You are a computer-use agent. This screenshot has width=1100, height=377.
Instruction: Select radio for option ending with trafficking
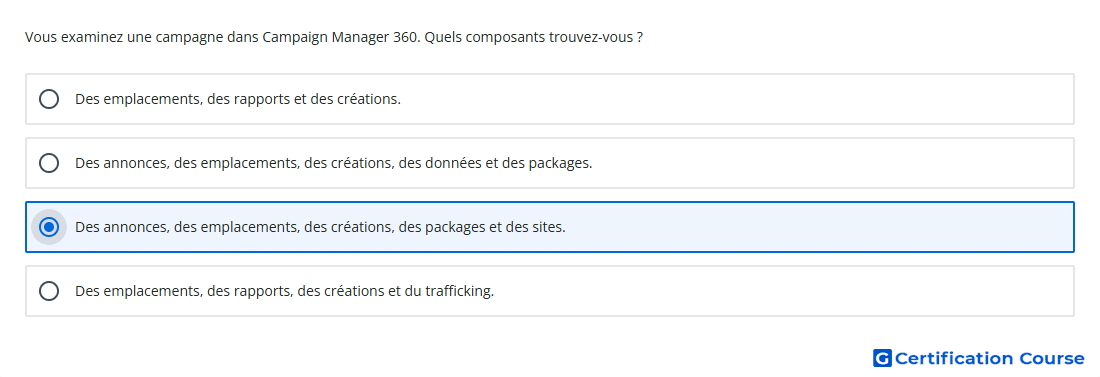pyautogui.click(x=49, y=291)
